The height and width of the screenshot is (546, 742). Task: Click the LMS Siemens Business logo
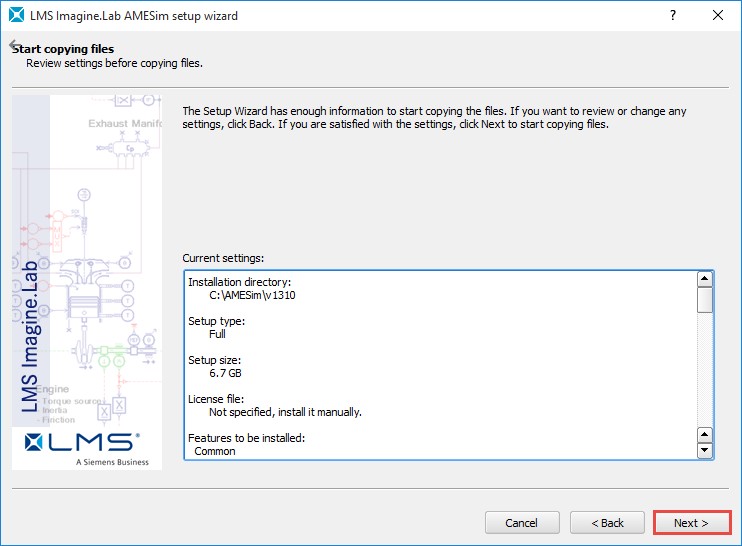84,446
